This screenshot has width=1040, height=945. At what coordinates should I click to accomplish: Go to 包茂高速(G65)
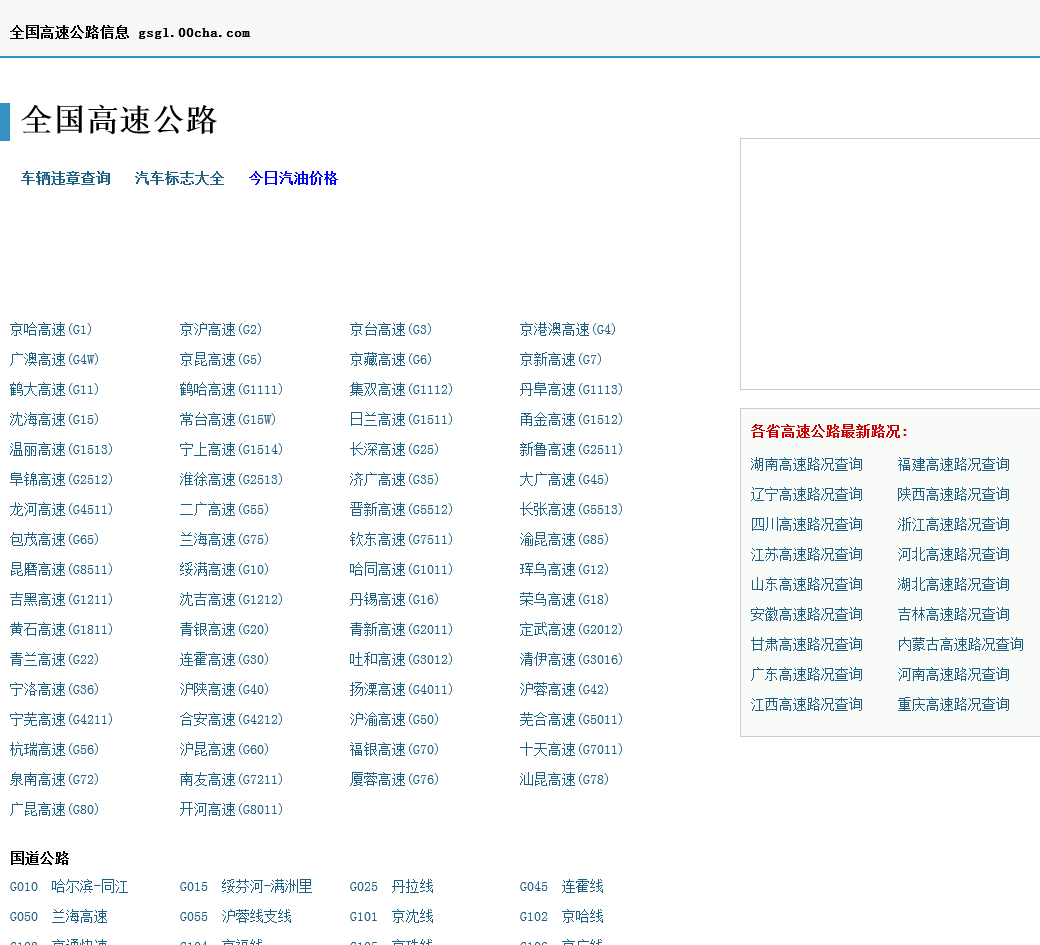pos(54,540)
